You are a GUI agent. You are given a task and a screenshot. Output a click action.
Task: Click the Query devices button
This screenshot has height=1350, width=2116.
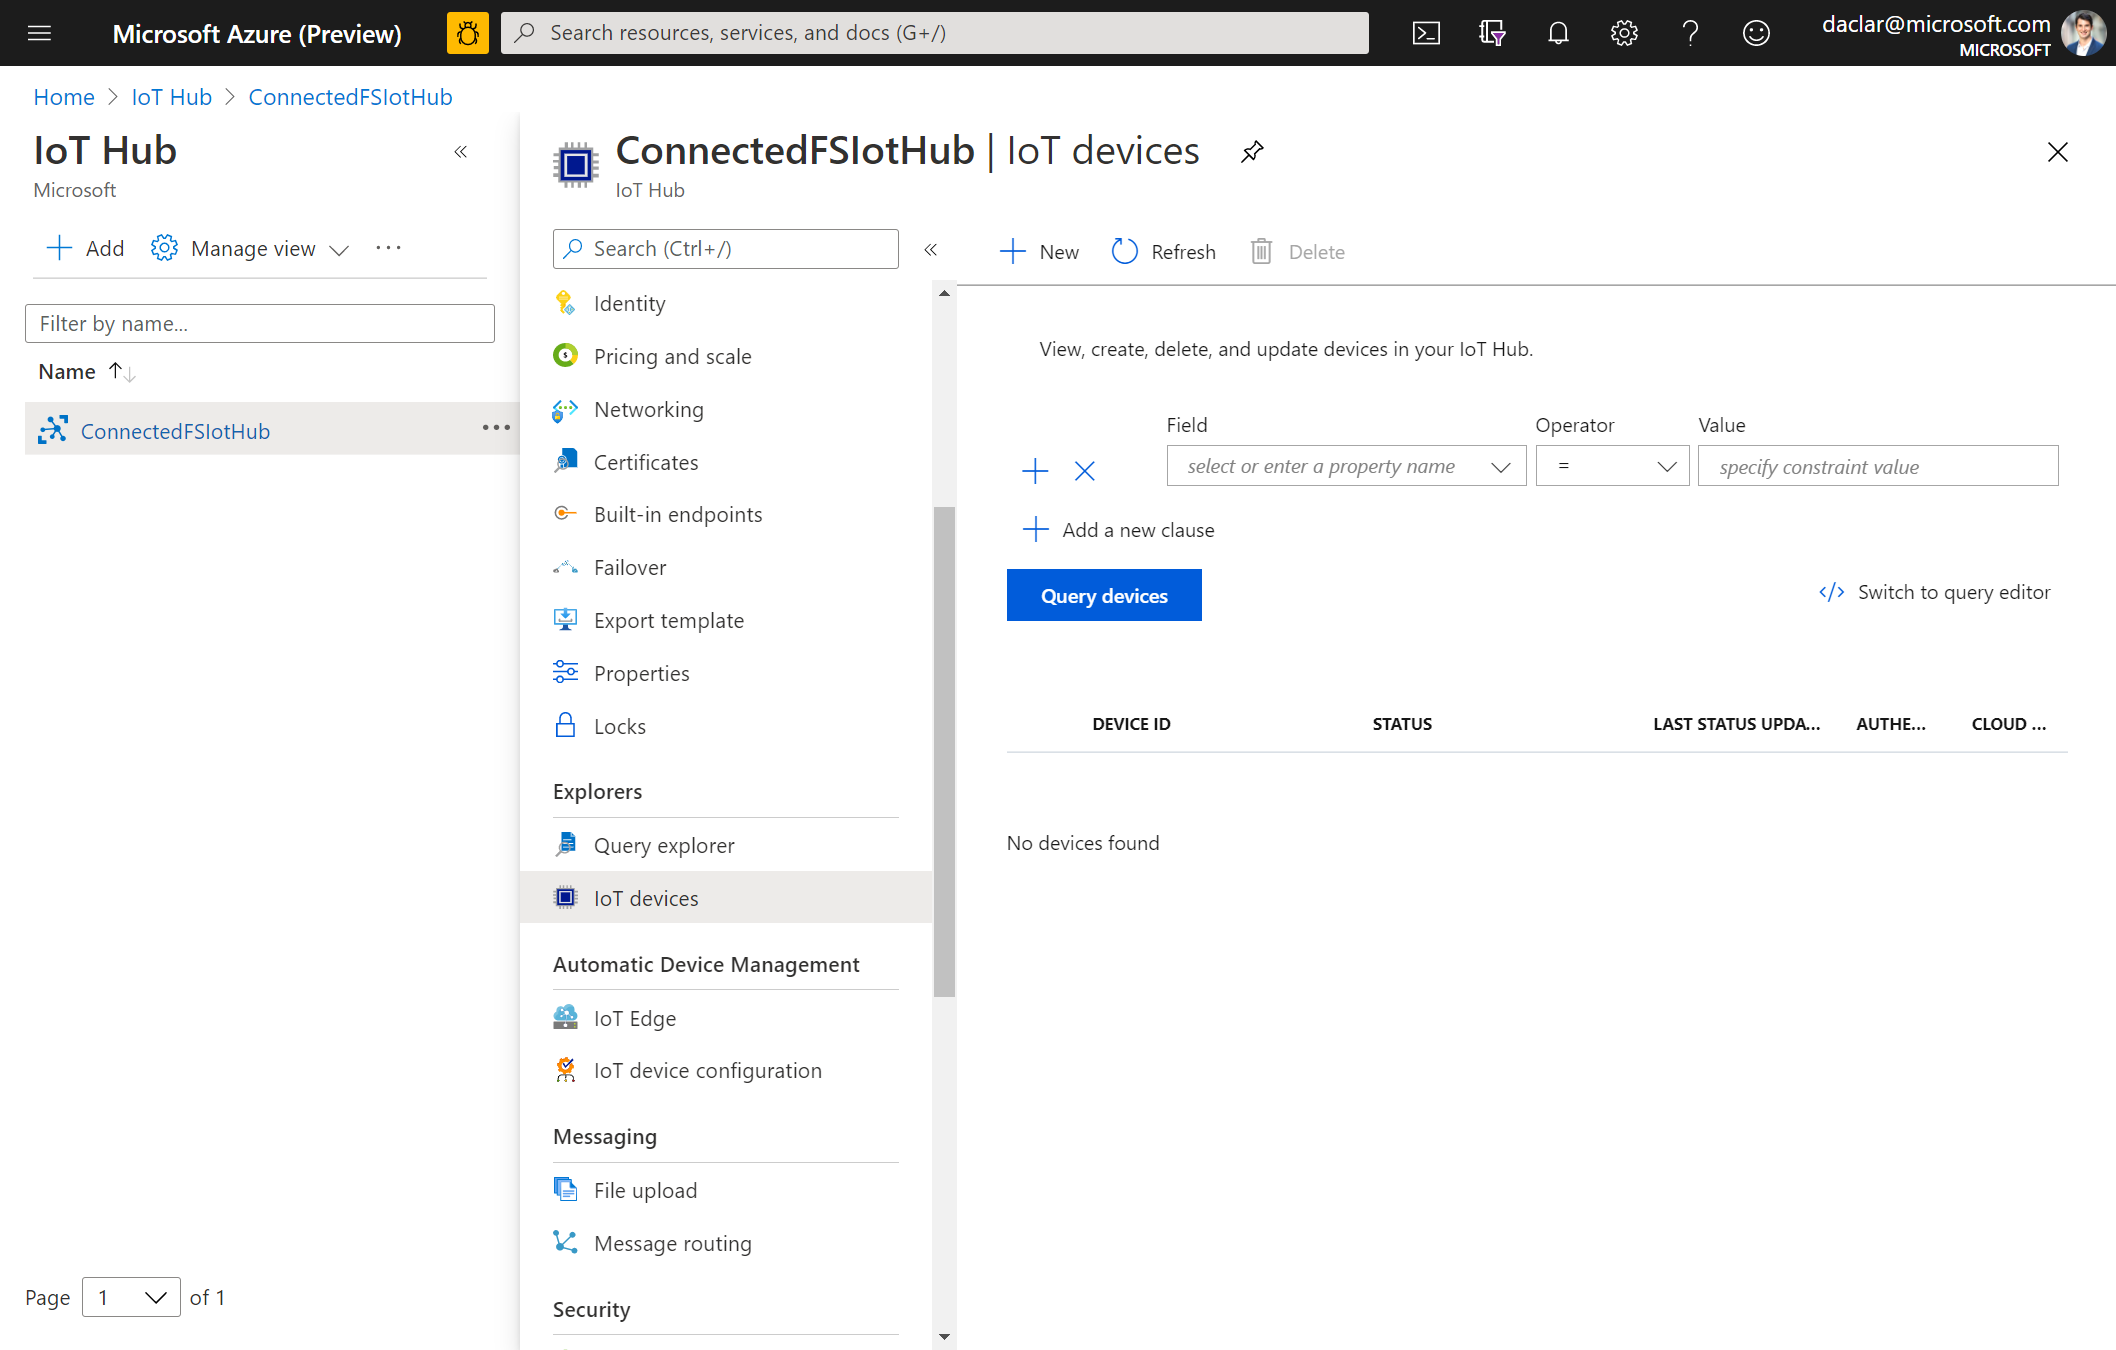[x=1104, y=594]
